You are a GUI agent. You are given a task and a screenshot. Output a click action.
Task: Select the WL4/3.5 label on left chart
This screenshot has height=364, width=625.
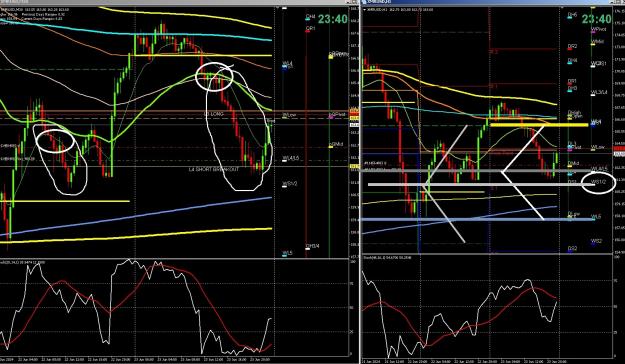pos(290,158)
